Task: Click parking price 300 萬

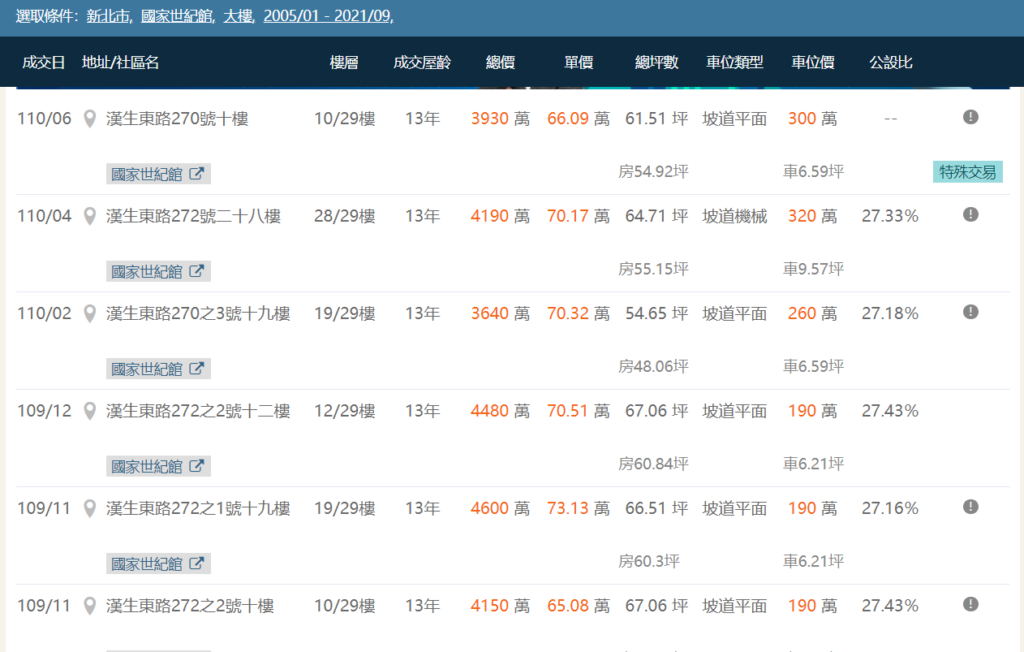Action: coord(812,119)
